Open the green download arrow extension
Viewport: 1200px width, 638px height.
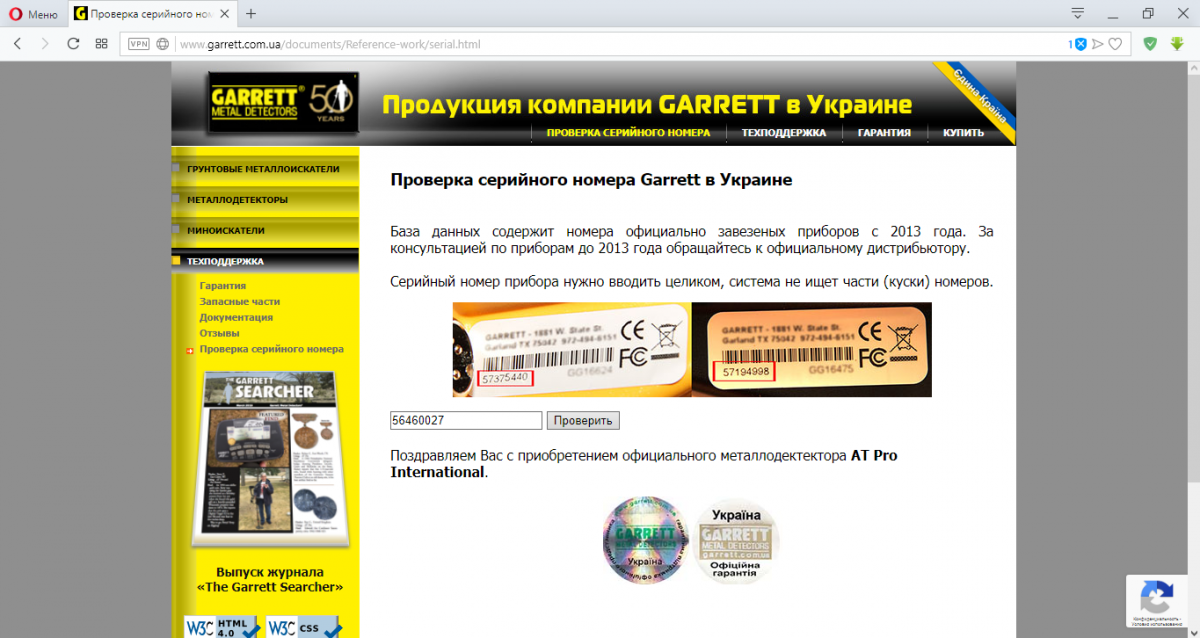(1178, 44)
